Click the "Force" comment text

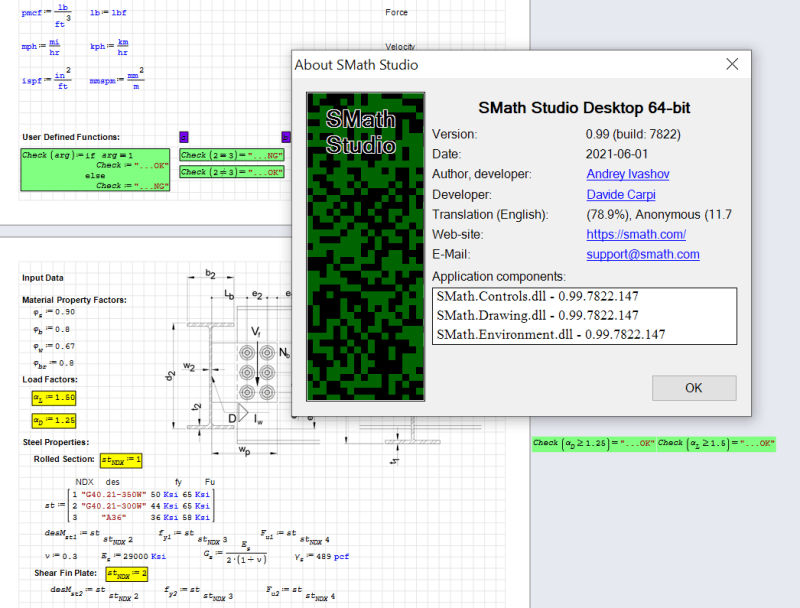(x=396, y=12)
